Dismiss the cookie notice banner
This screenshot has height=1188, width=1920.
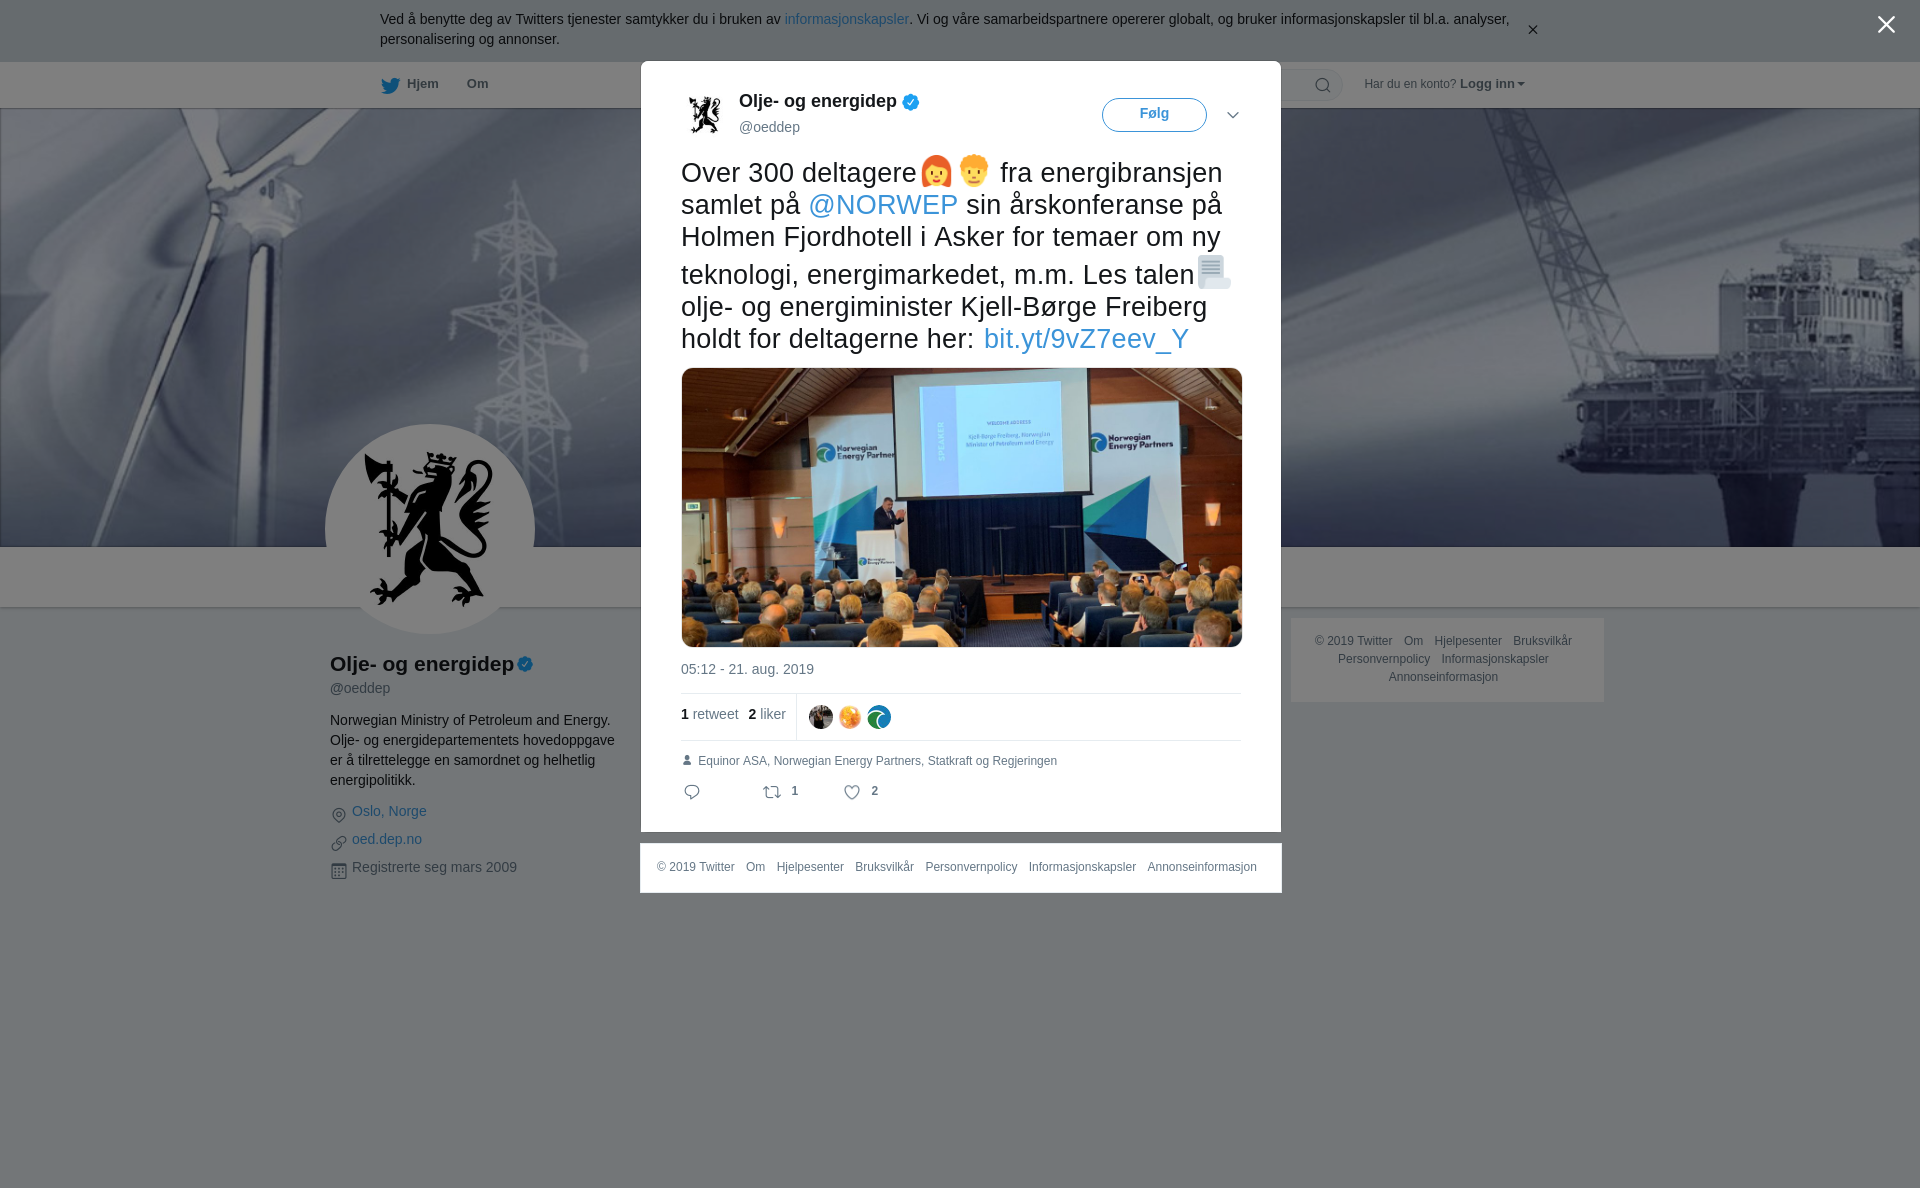click(1532, 30)
